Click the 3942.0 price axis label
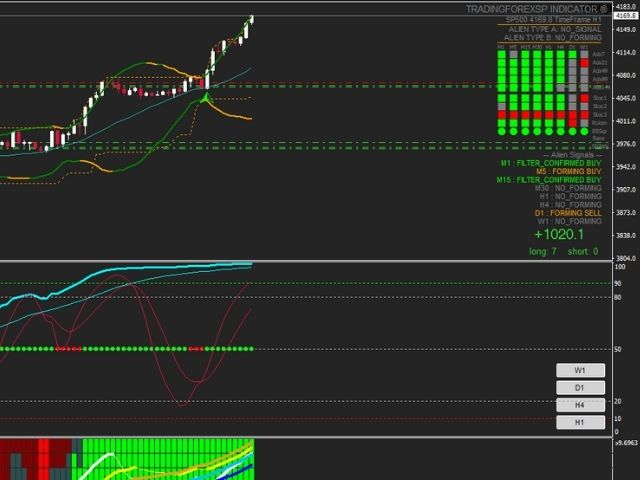 pyautogui.click(x=626, y=167)
